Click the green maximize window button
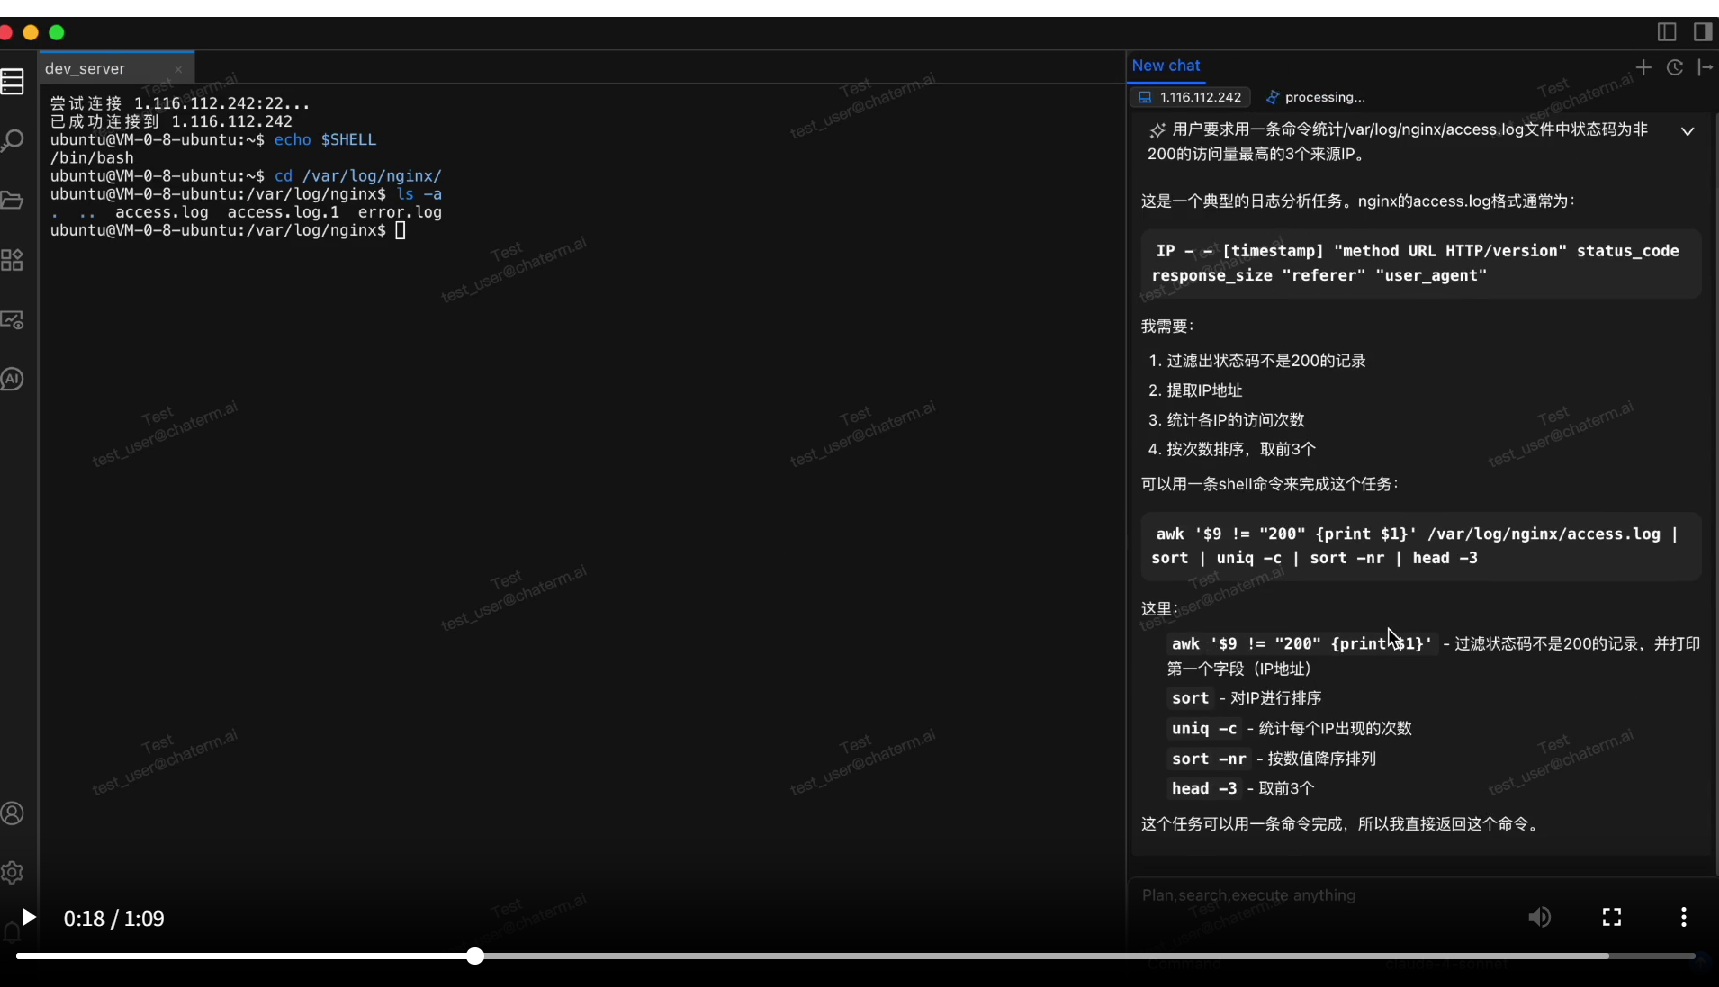Image resolution: width=1719 pixels, height=987 pixels. coord(57,32)
